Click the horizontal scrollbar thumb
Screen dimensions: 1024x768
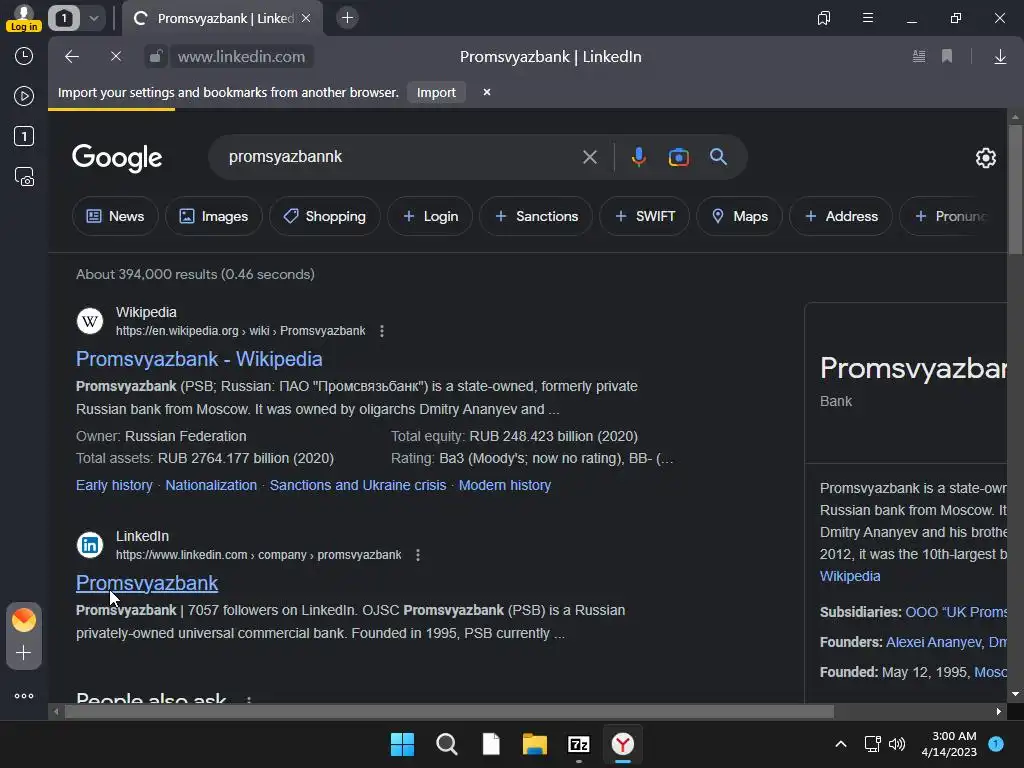(449, 711)
